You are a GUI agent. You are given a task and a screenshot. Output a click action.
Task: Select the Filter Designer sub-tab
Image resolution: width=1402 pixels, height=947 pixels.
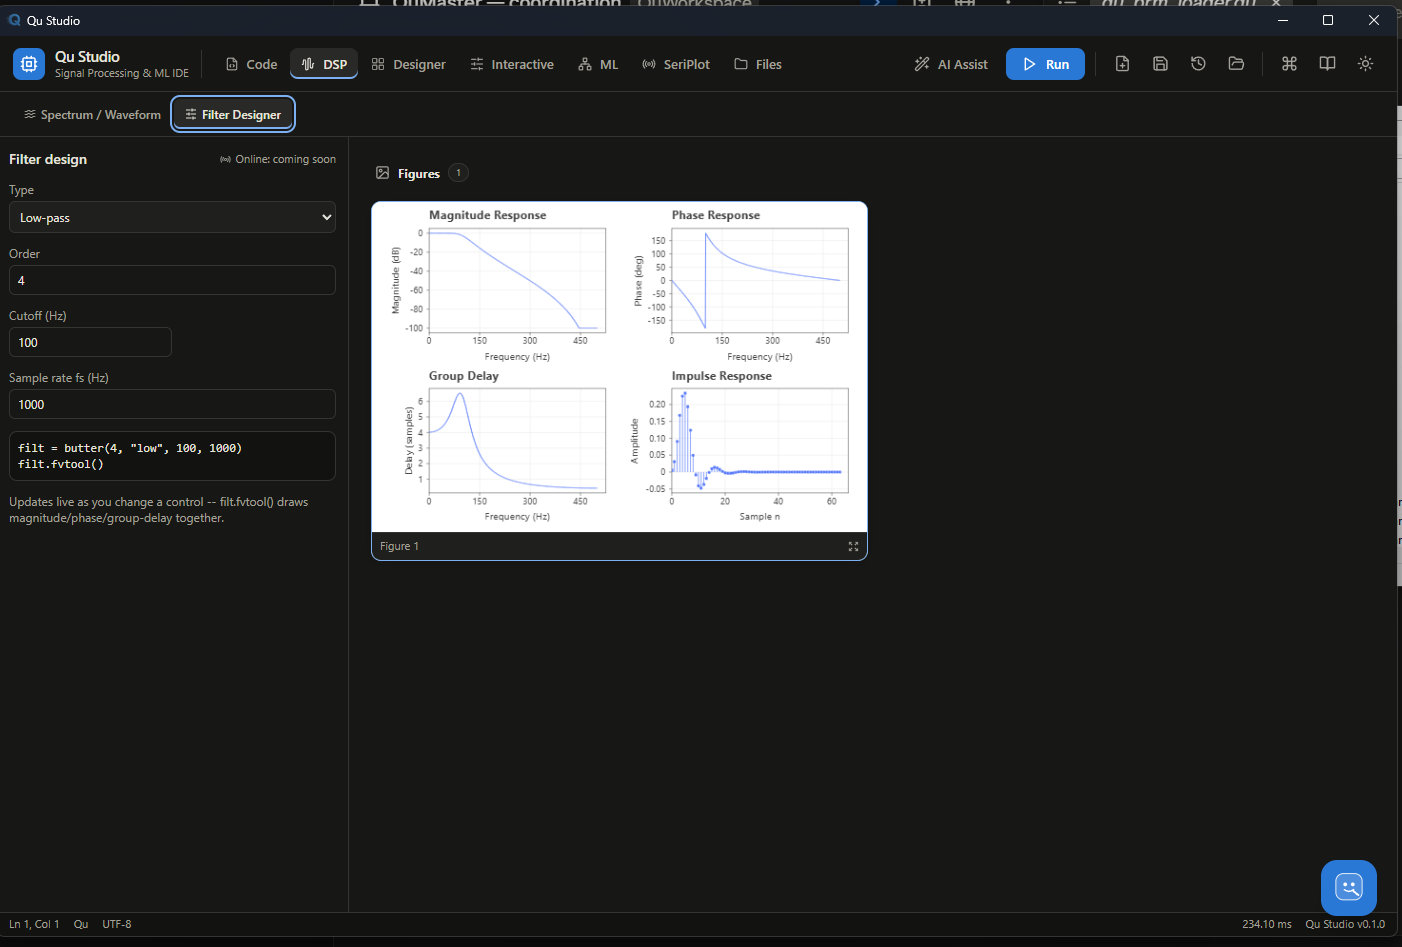point(233,115)
